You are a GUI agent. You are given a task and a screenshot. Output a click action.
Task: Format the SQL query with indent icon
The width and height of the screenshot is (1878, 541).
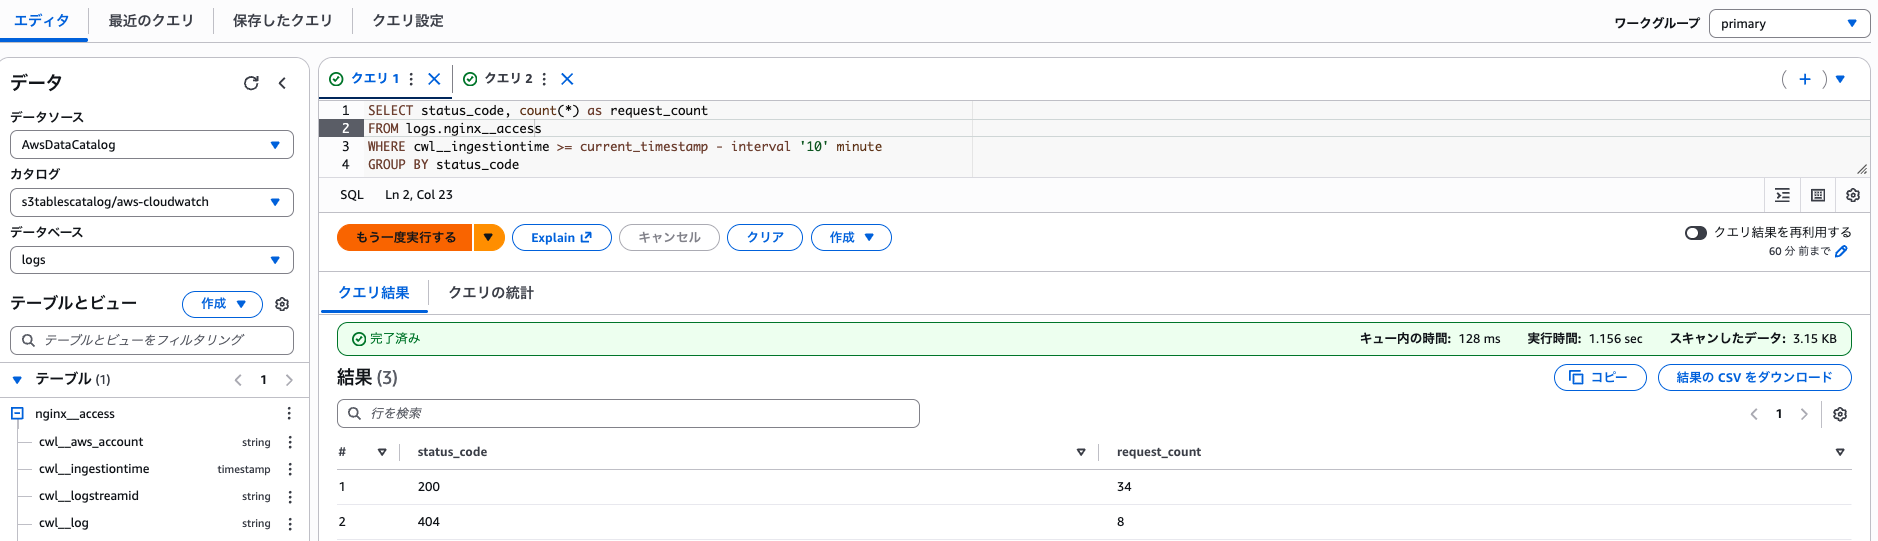(x=1782, y=195)
